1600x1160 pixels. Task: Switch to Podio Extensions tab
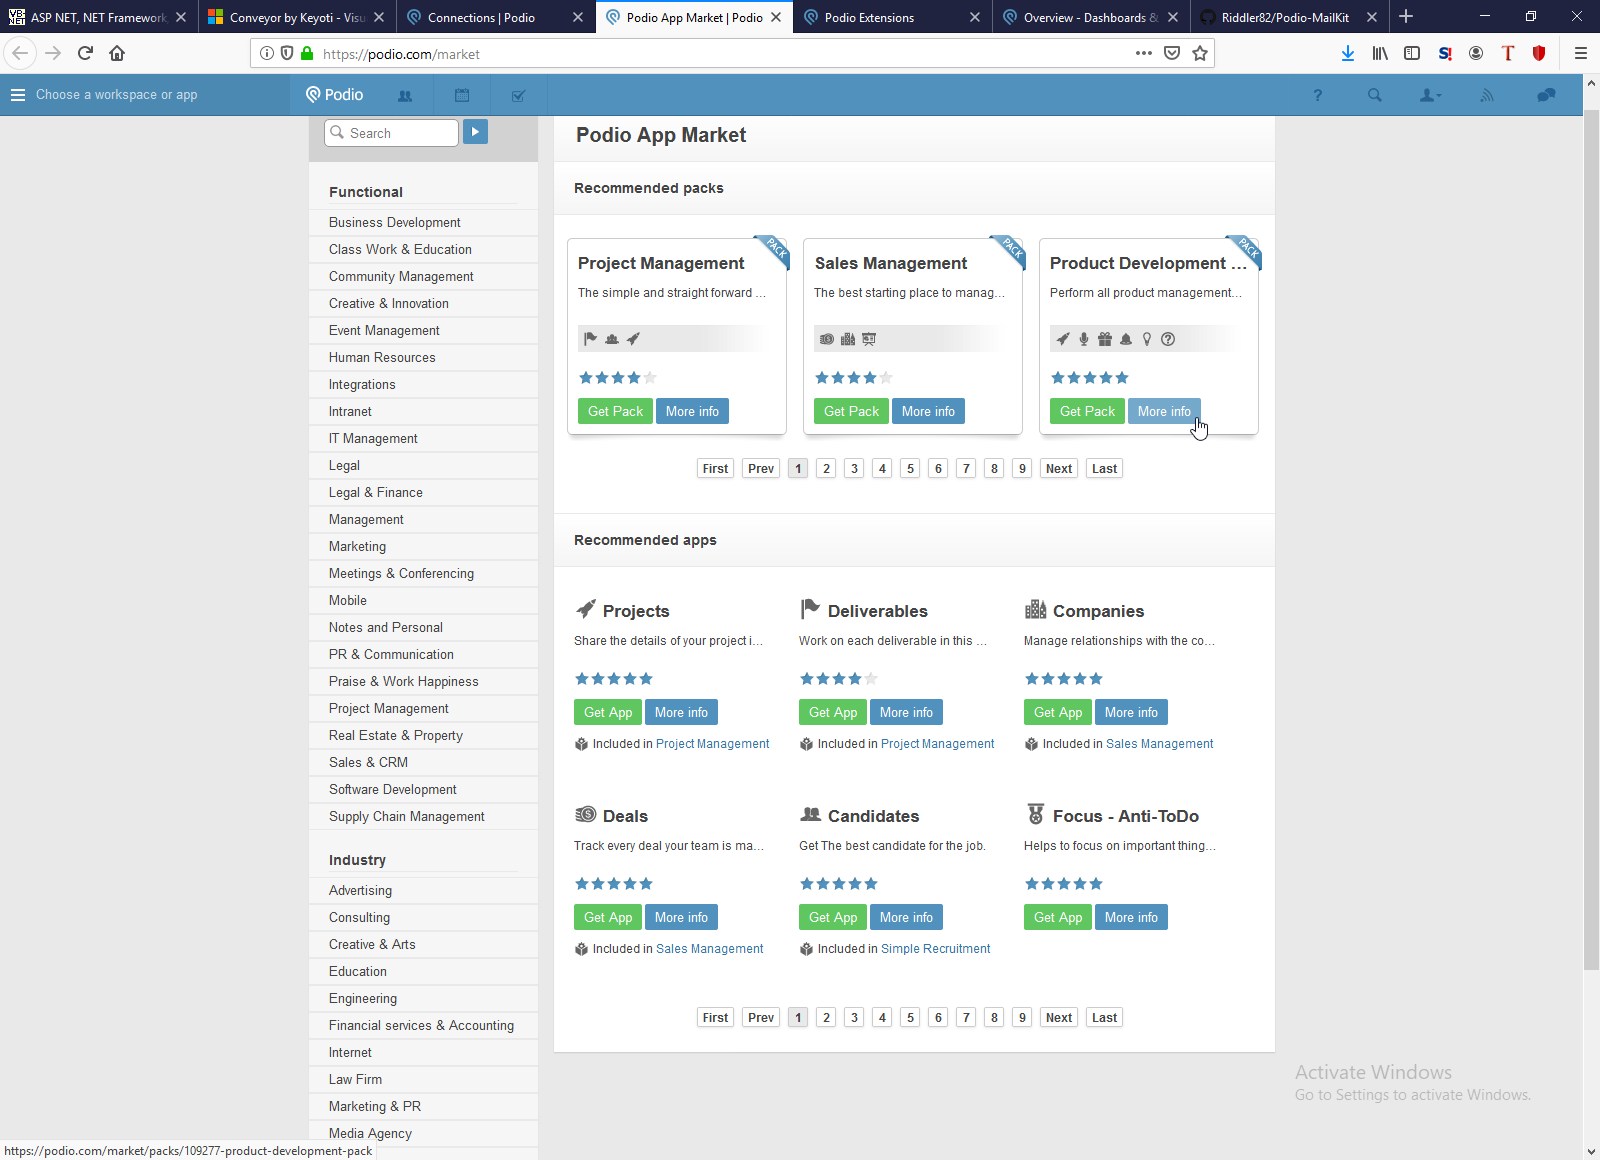tap(892, 17)
